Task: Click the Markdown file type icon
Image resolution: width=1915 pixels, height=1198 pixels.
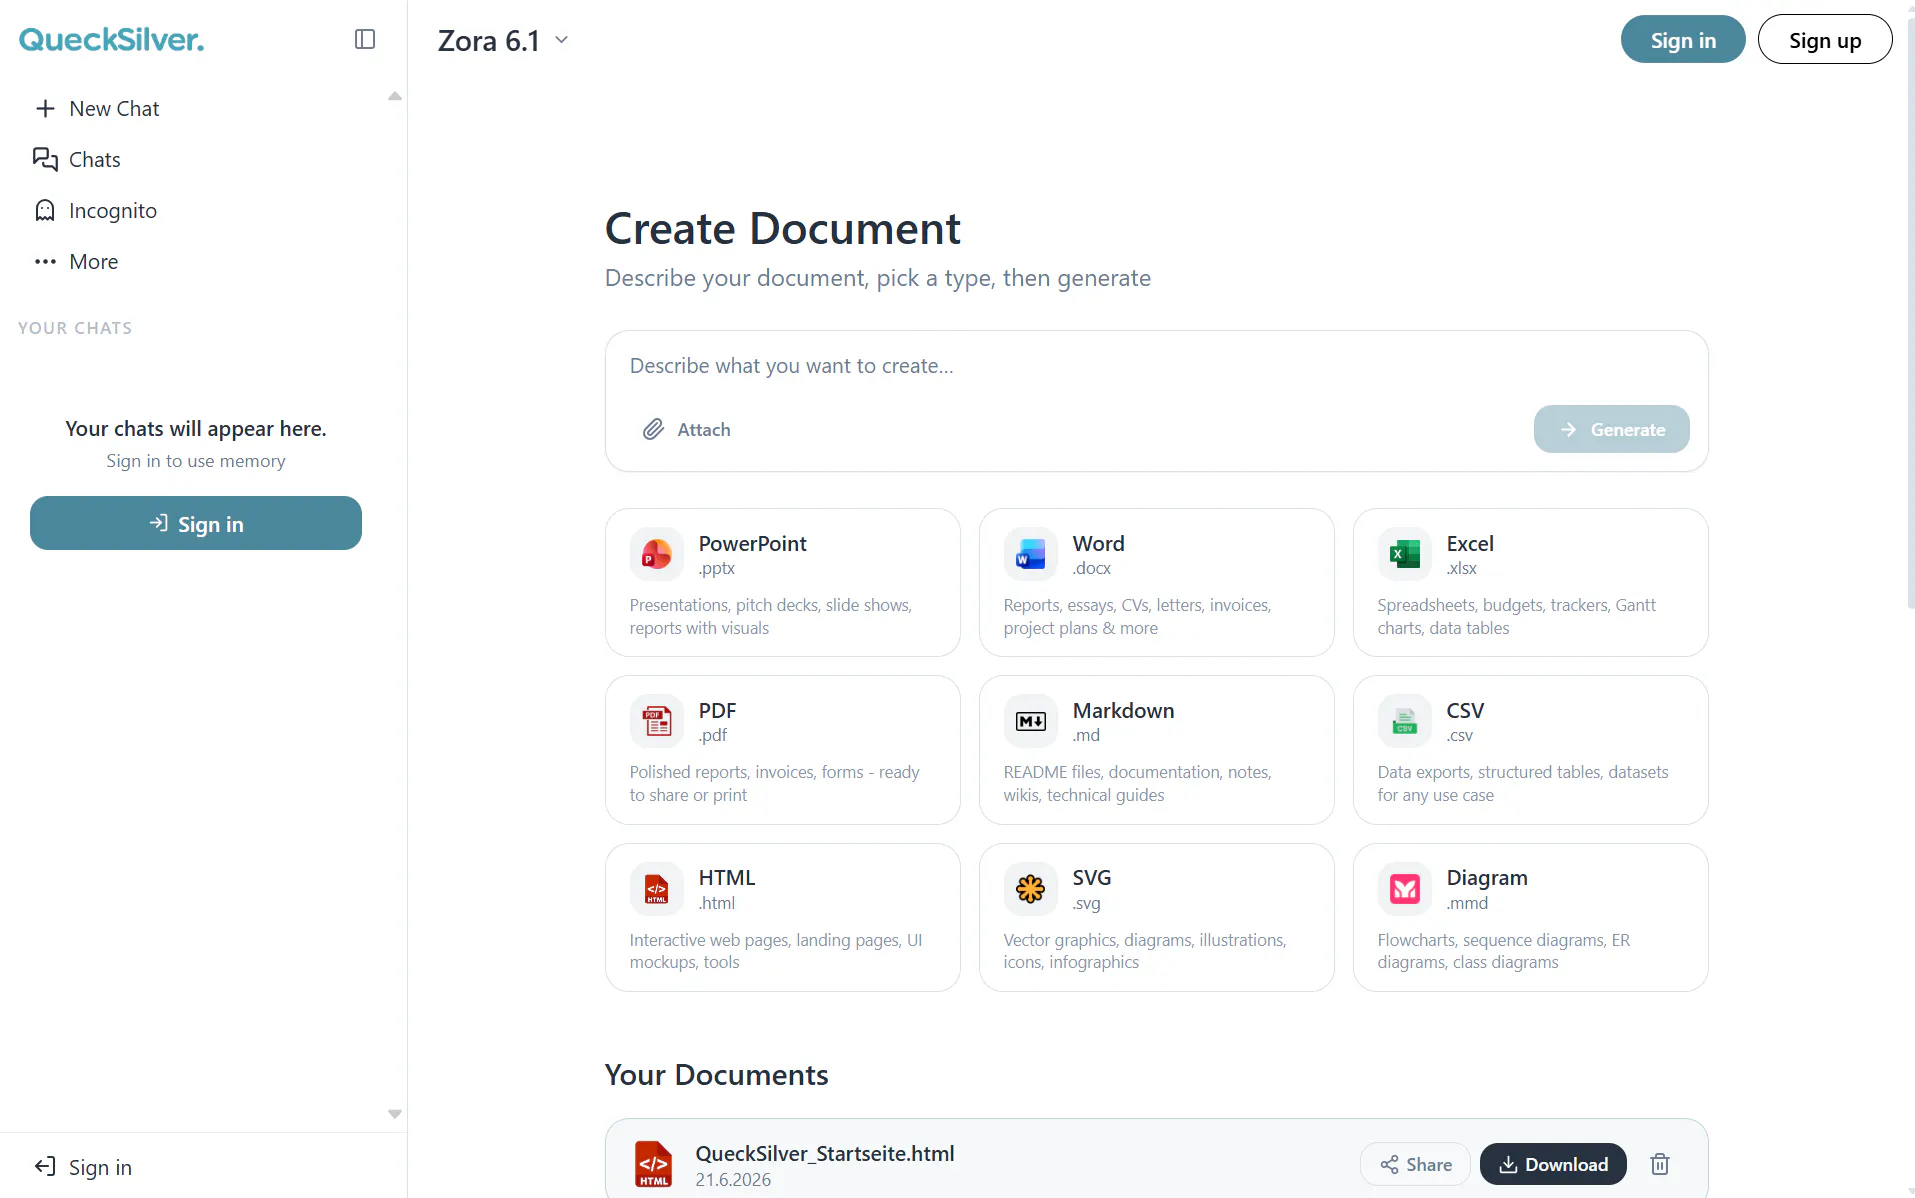Action: click(1030, 721)
